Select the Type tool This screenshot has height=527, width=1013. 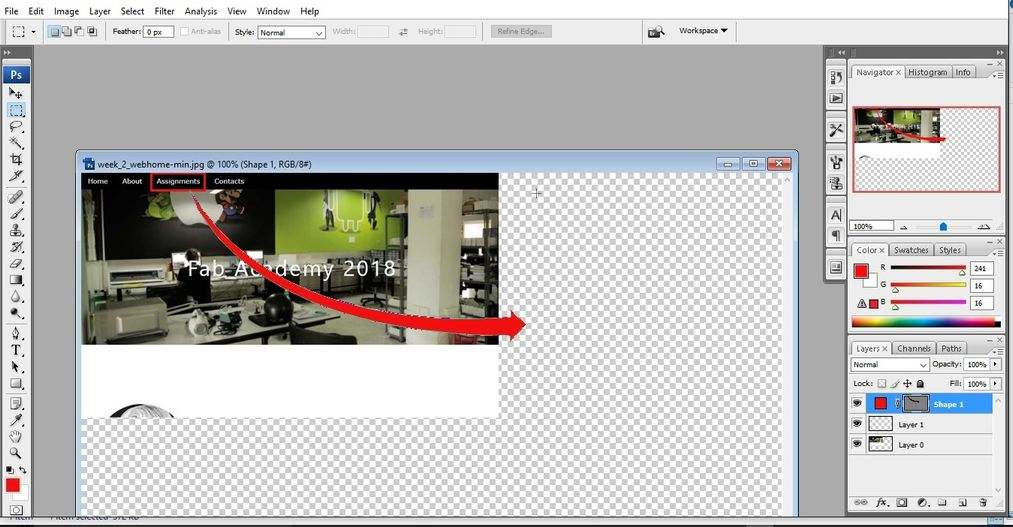point(16,351)
